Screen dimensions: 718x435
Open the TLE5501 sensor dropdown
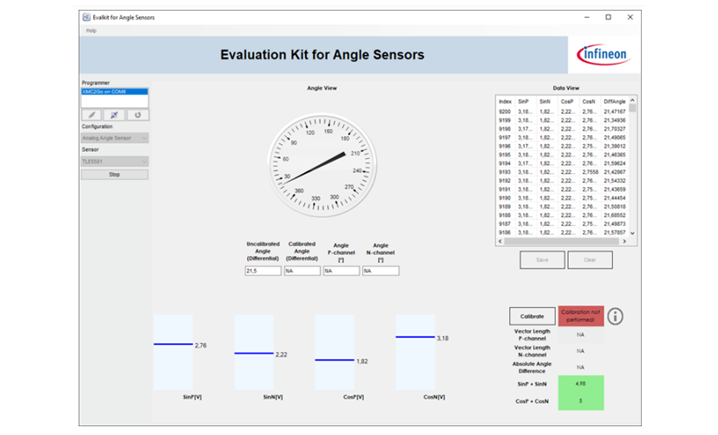point(114,160)
